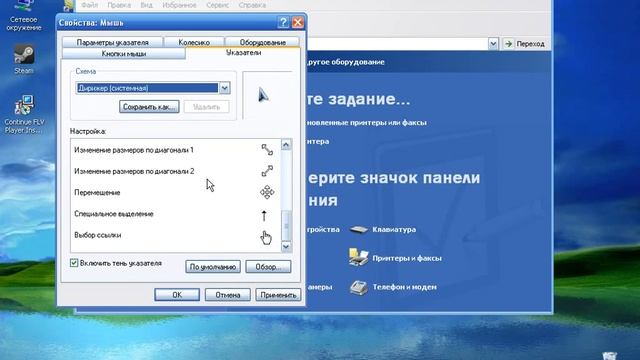Screen dimensions: 640x360
Task: Click the Переход button label
Action: click(530, 44)
